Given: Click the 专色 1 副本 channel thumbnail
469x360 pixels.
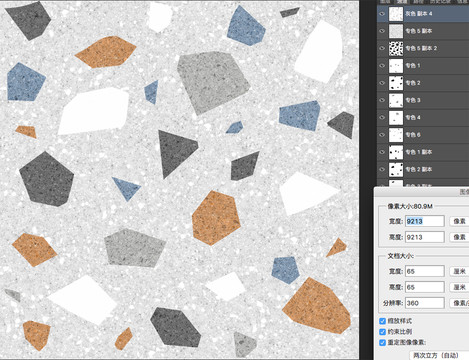Looking at the screenshot, I should pos(396,152).
